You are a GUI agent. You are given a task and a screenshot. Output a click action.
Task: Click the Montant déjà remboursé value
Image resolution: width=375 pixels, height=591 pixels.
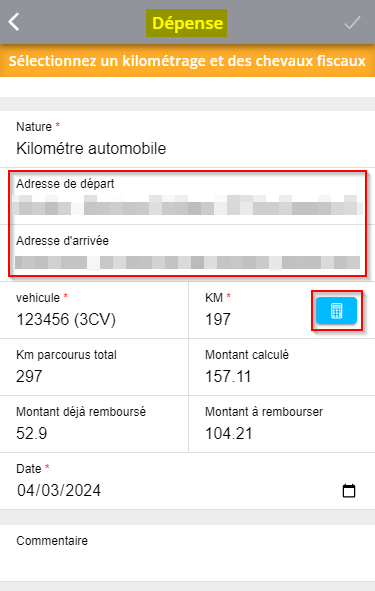pyautogui.click(x=32, y=433)
